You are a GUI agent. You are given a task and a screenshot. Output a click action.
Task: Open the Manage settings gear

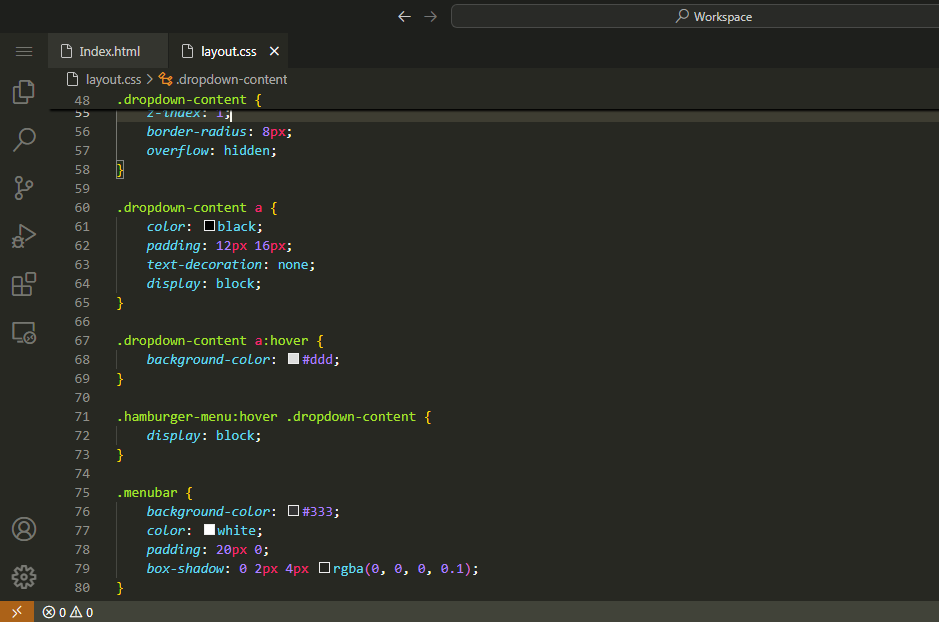click(x=24, y=577)
